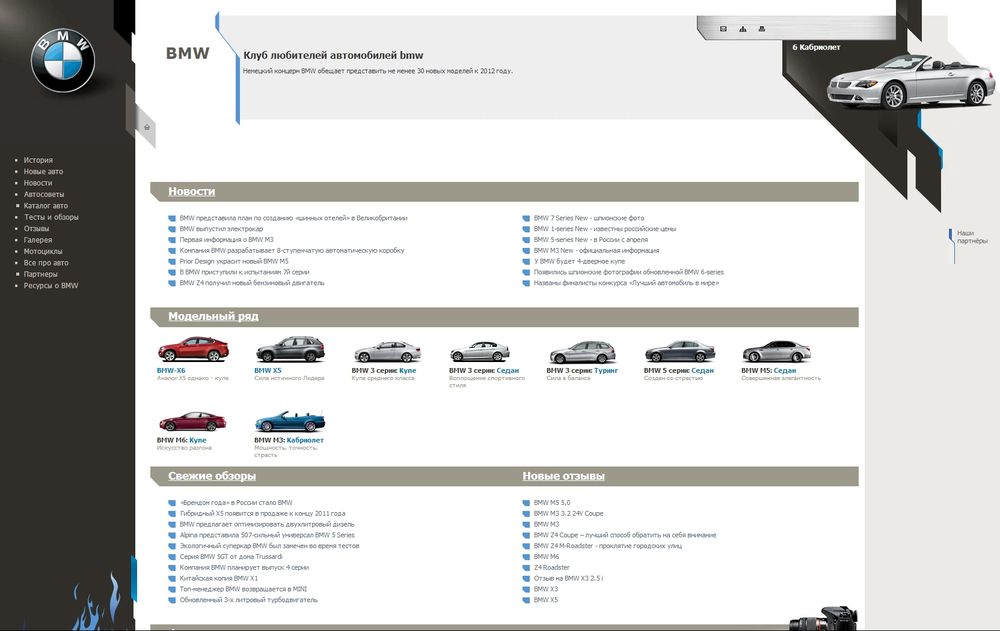Open the 6 Кабриолет car image

[911, 82]
